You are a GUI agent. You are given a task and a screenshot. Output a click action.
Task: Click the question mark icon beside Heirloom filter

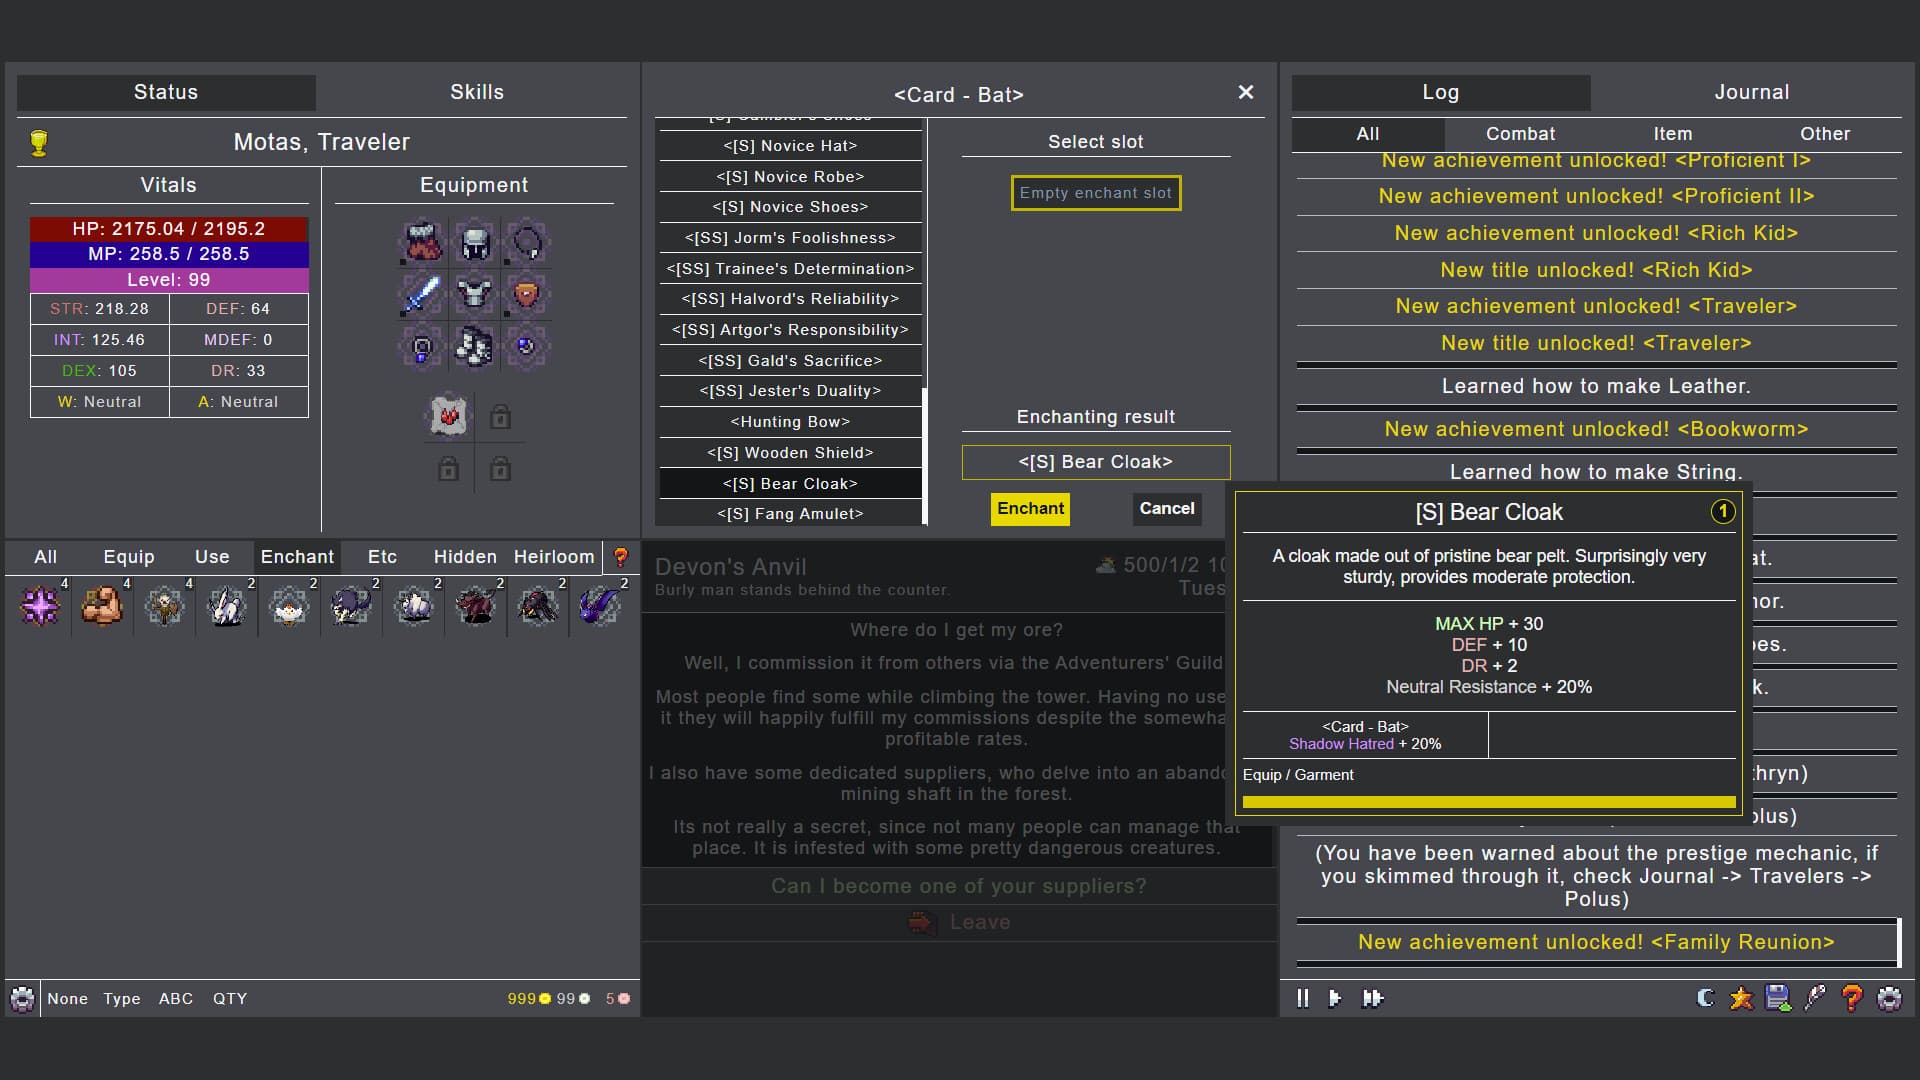(x=622, y=557)
